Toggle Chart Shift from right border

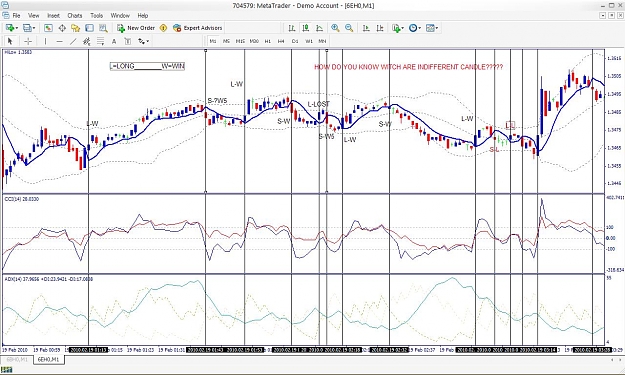point(380,28)
